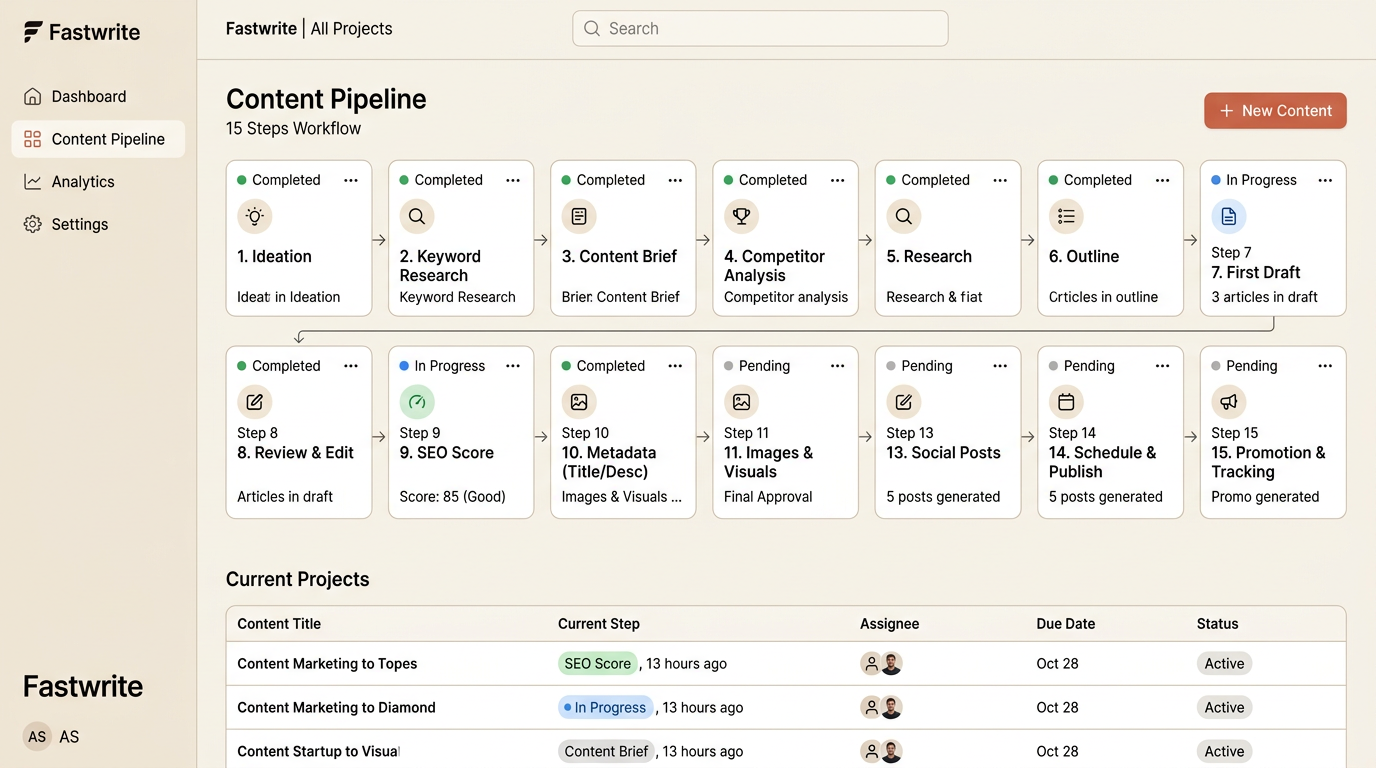
Task: Click the image icon on Metadata card
Action: [x=579, y=402]
